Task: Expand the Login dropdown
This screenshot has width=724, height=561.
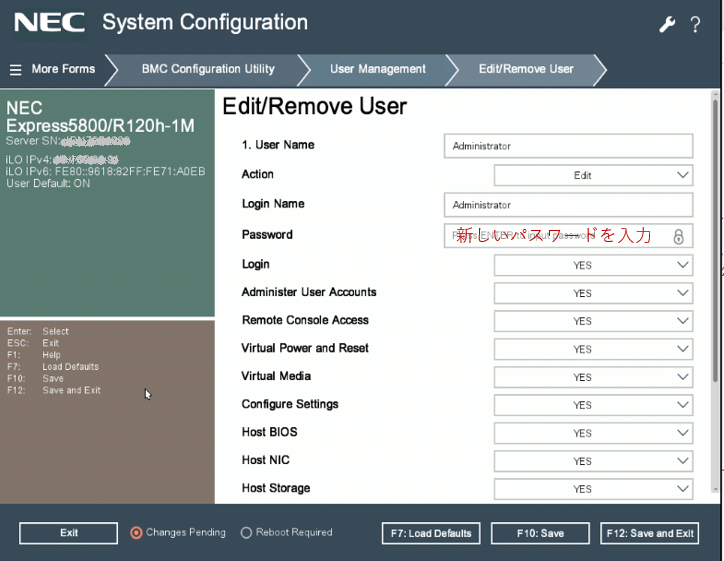Action: 593,265
